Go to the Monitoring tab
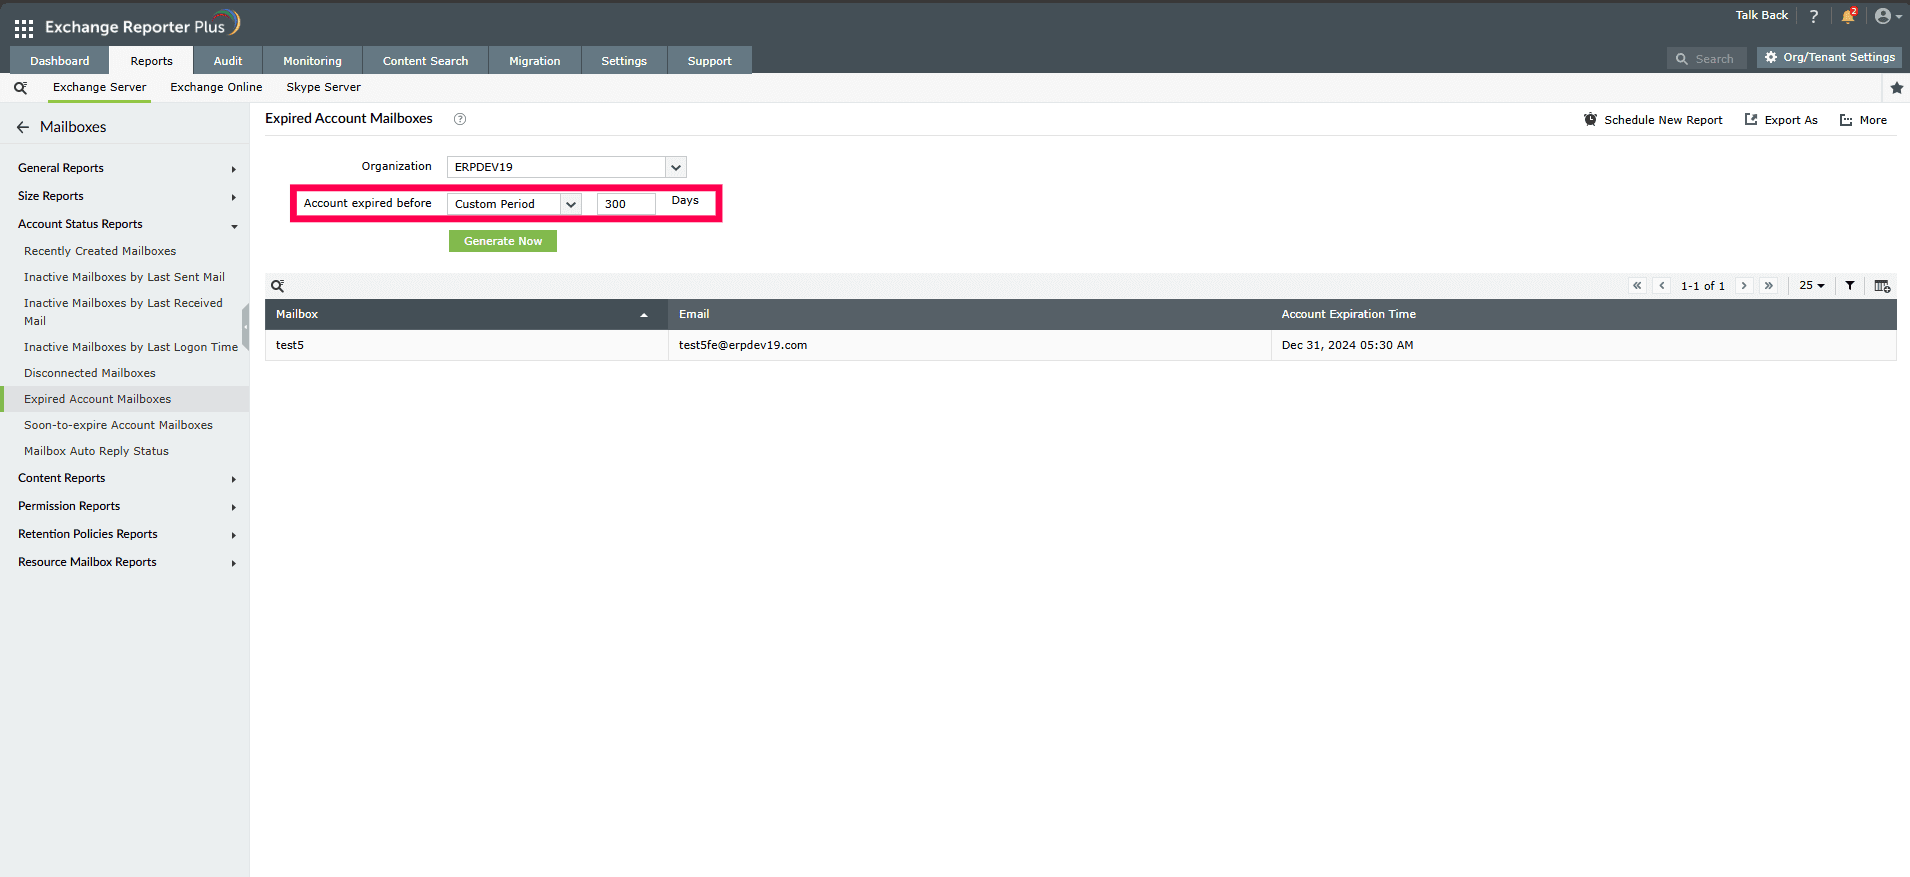This screenshot has width=1910, height=877. pyautogui.click(x=312, y=61)
